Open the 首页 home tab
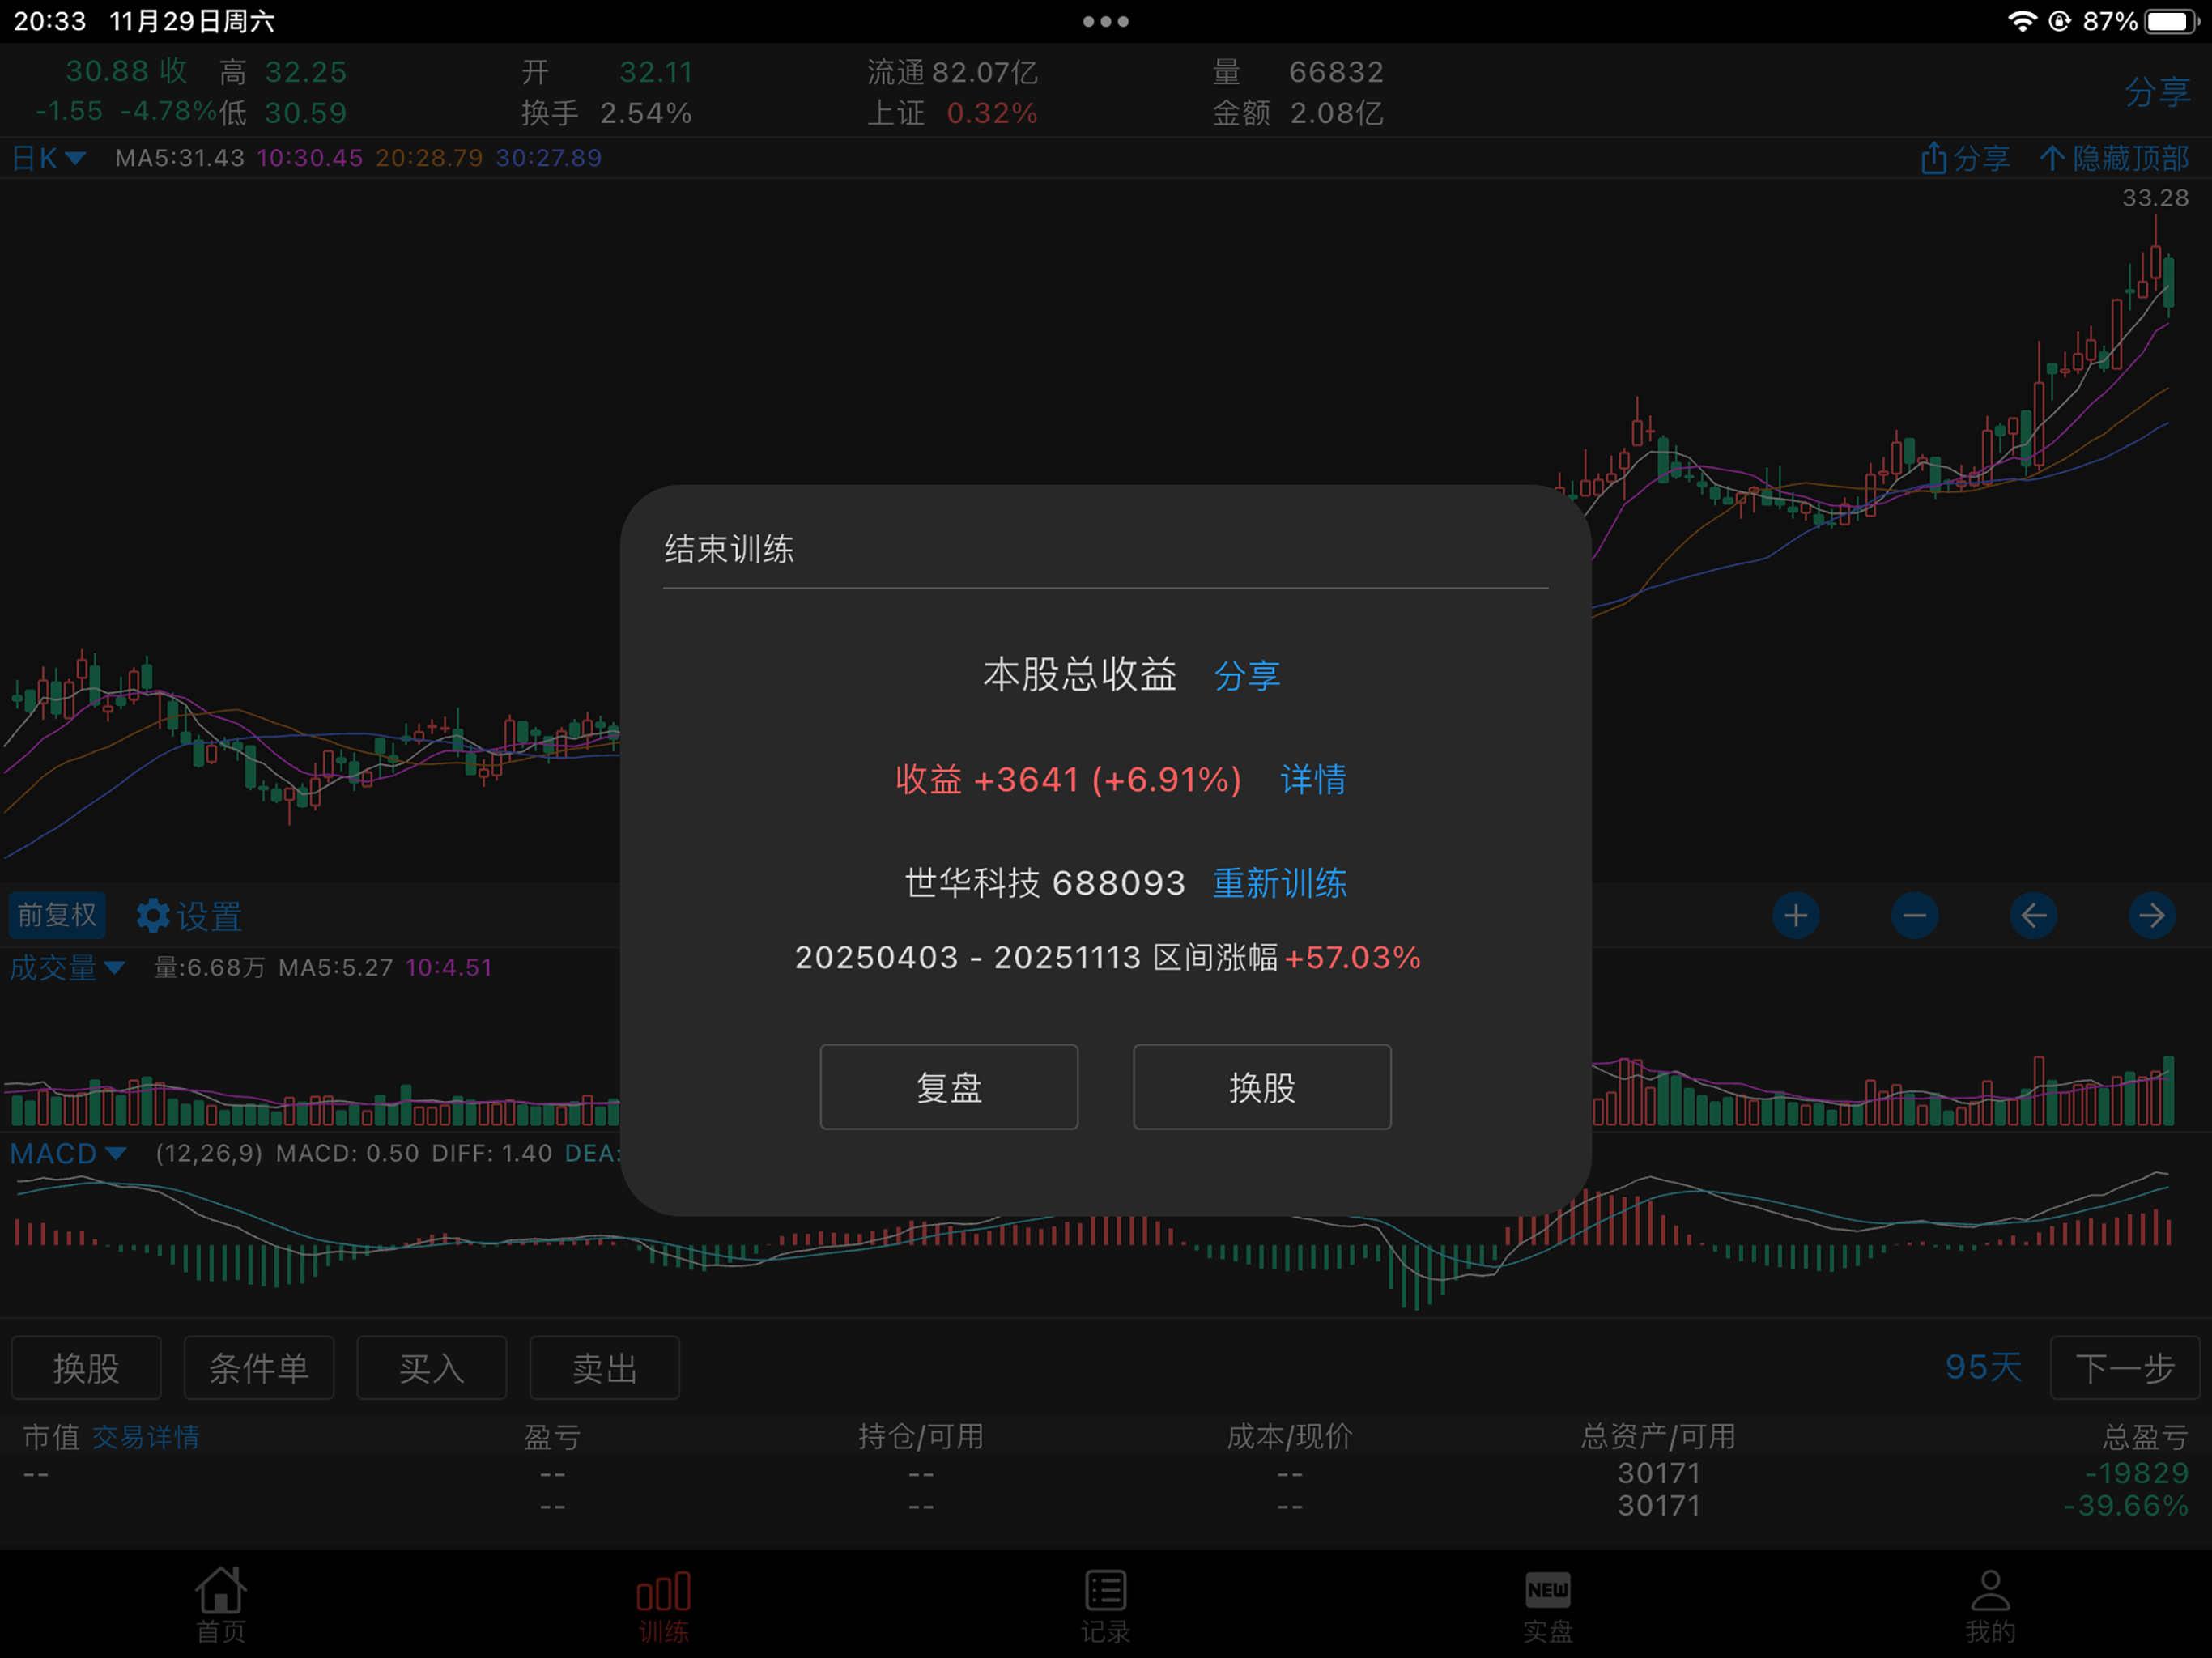The image size is (2212, 1658). pos(221,1605)
